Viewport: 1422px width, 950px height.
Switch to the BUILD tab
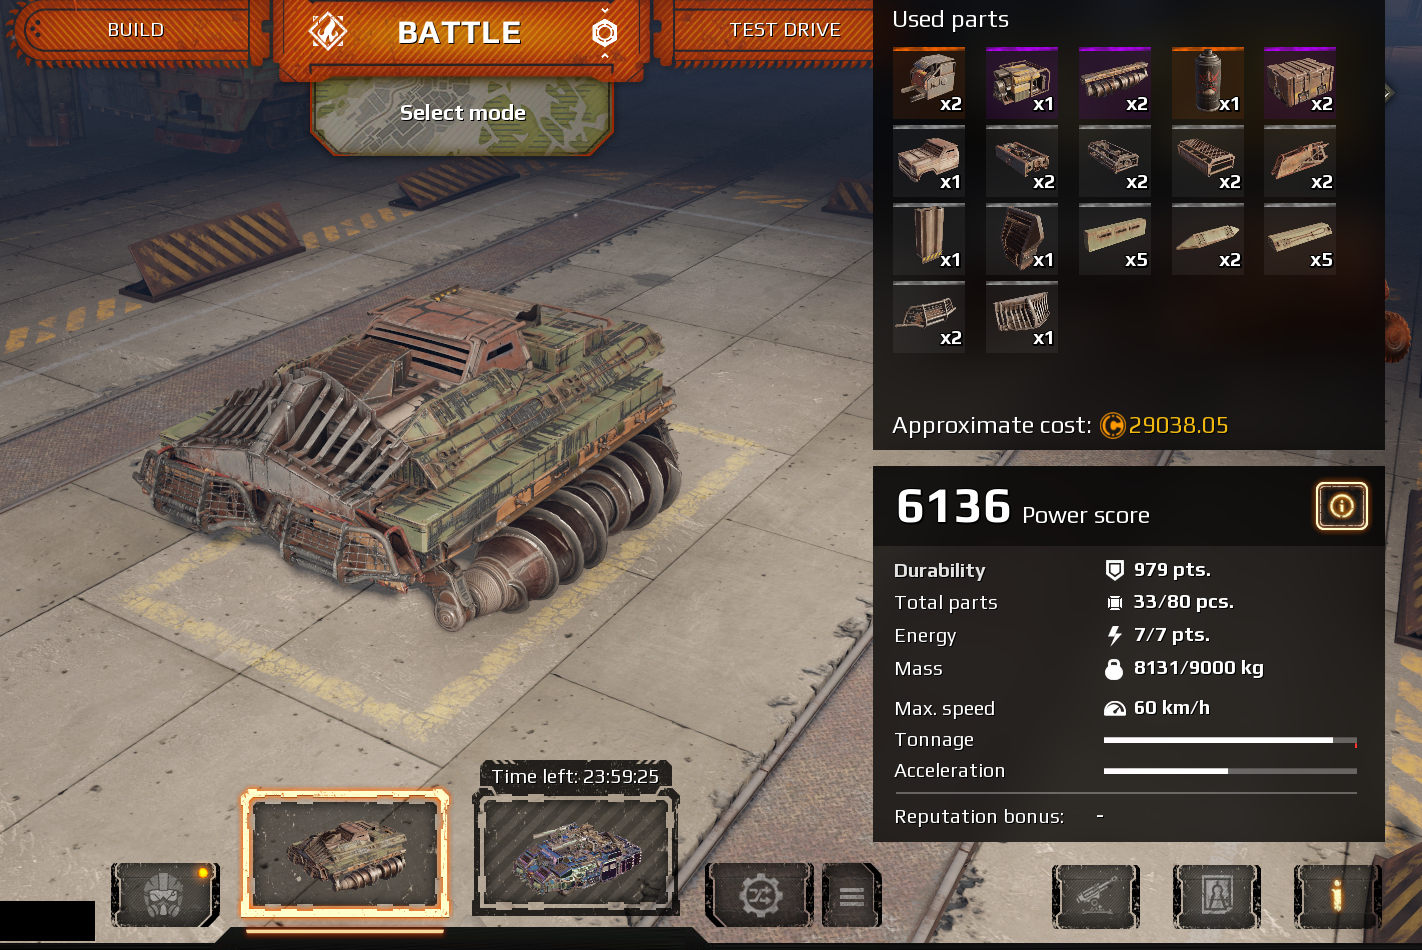pos(135,30)
